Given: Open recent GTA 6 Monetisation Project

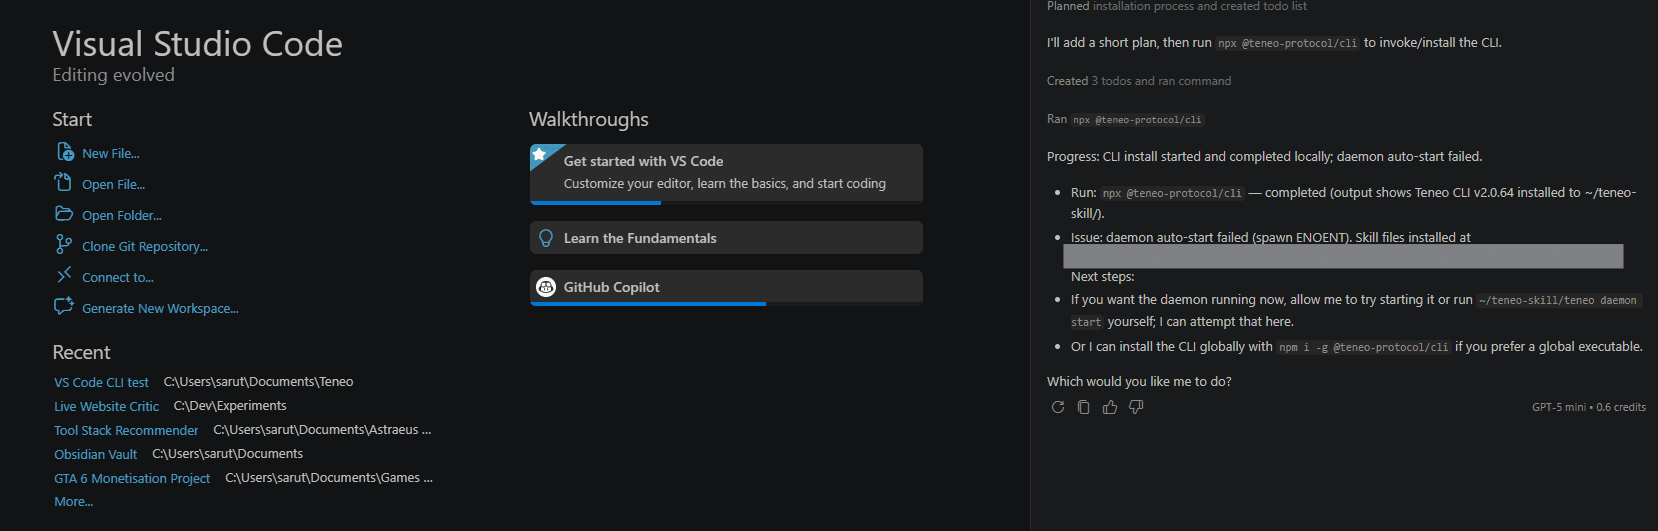Looking at the screenshot, I should tap(132, 478).
